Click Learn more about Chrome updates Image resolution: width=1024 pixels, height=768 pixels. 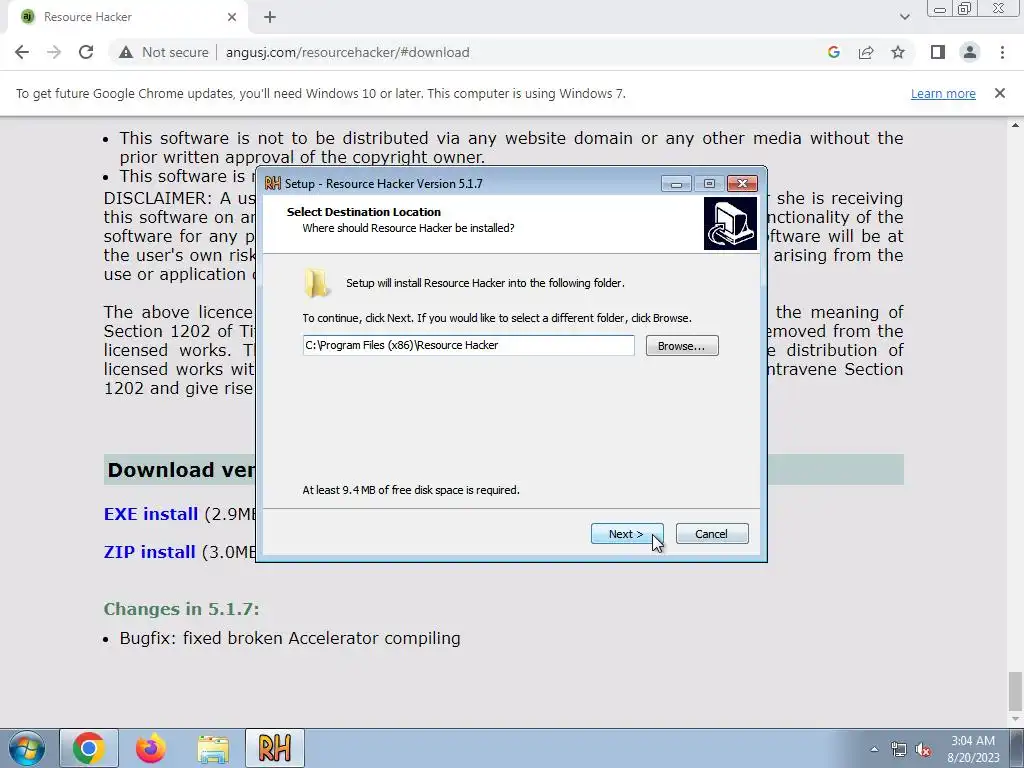pos(943,93)
